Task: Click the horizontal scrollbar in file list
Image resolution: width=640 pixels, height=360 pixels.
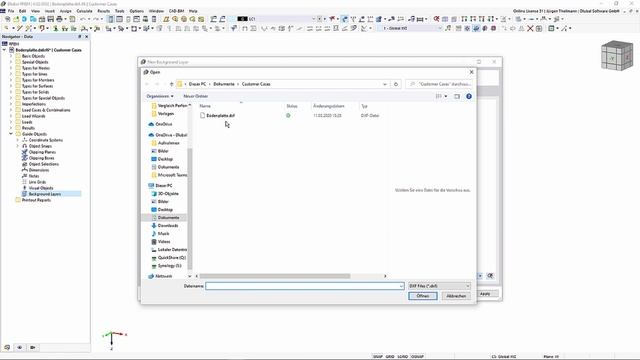Action: 275,276
